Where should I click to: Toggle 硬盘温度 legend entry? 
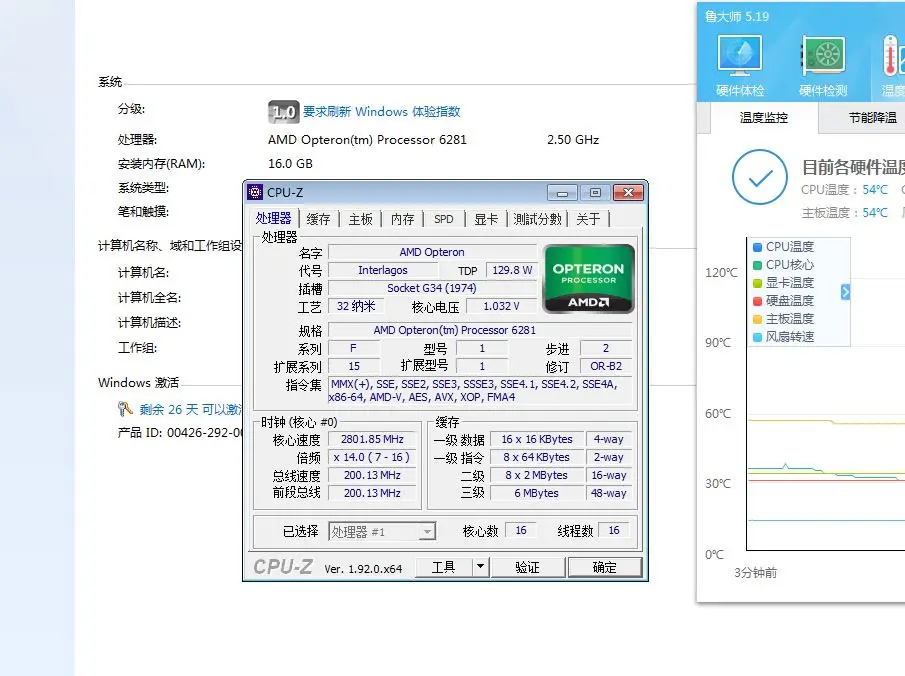point(784,300)
